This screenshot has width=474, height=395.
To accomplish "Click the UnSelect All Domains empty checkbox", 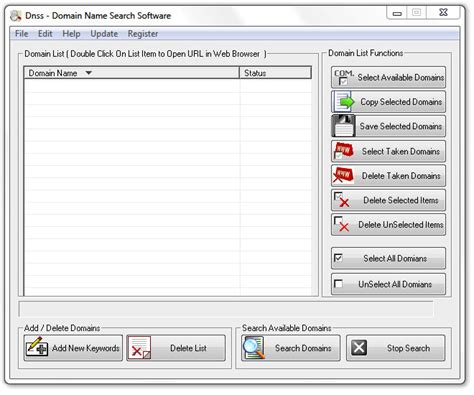I will click(338, 284).
